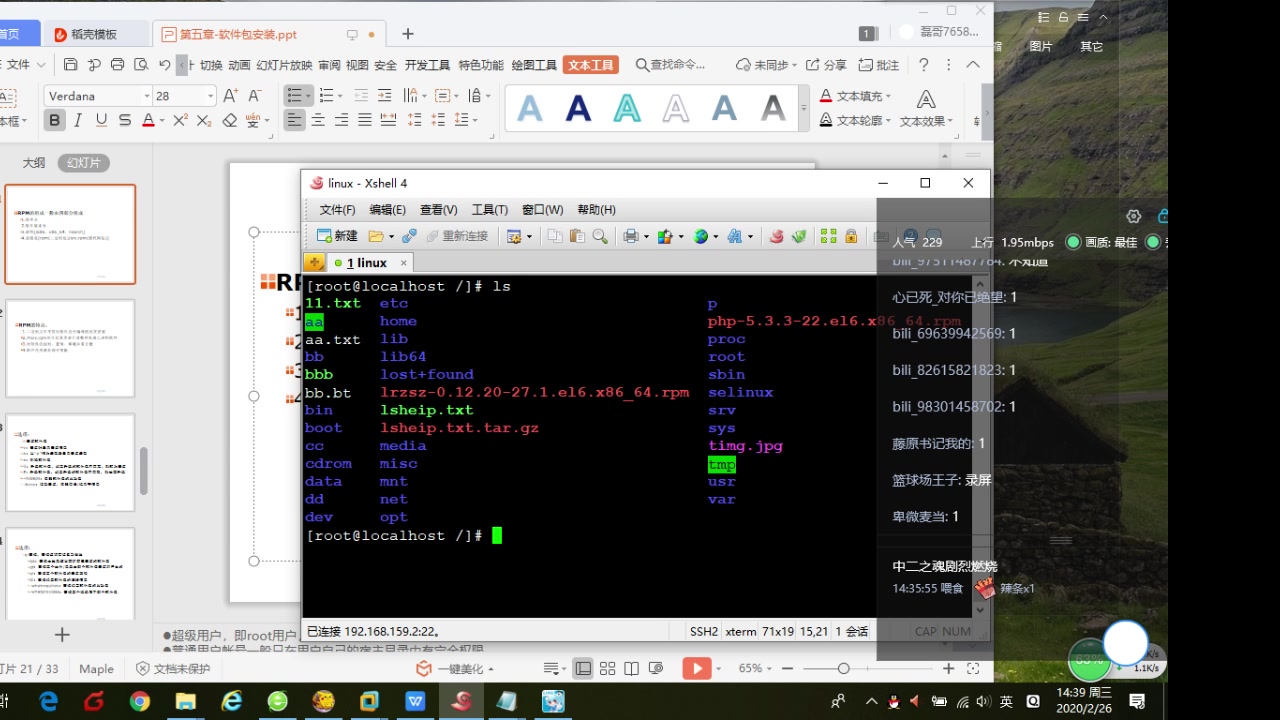The width and height of the screenshot is (1280, 720).
Task: Click the 查找命令 search field
Action: (x=671, y=65)
